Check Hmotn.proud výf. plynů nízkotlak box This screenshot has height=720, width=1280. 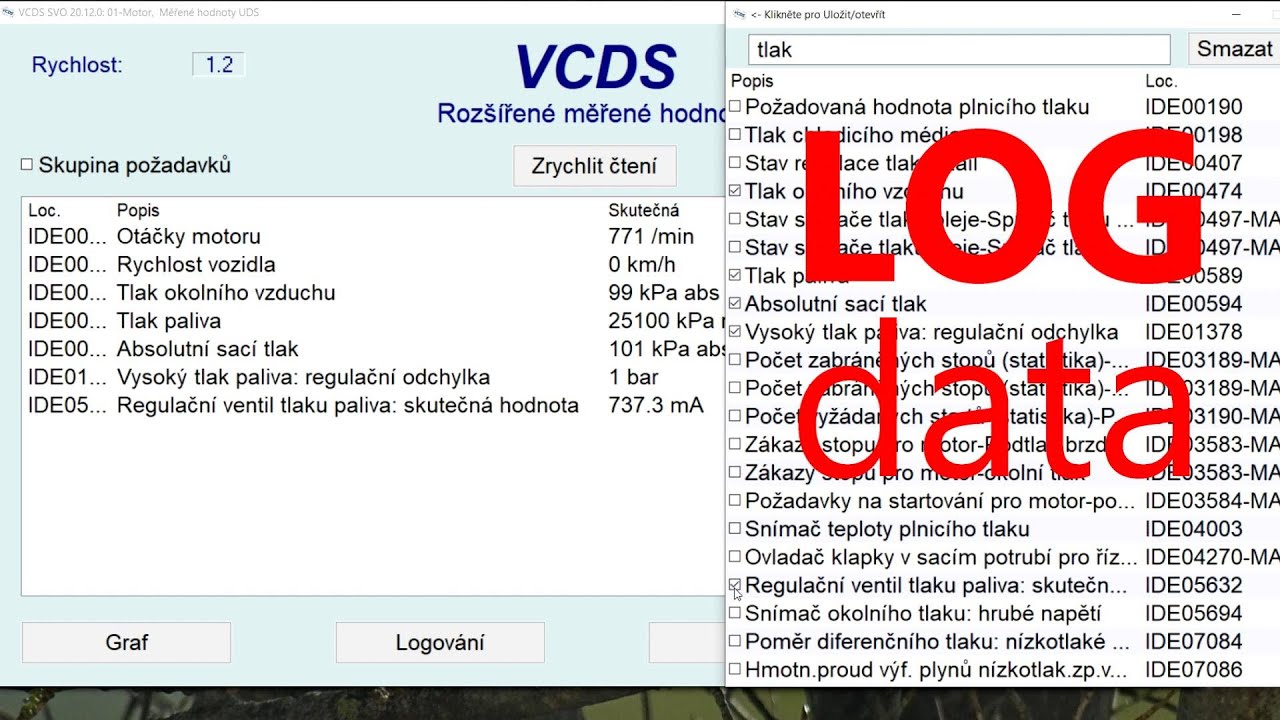click(x=736, y=668)
